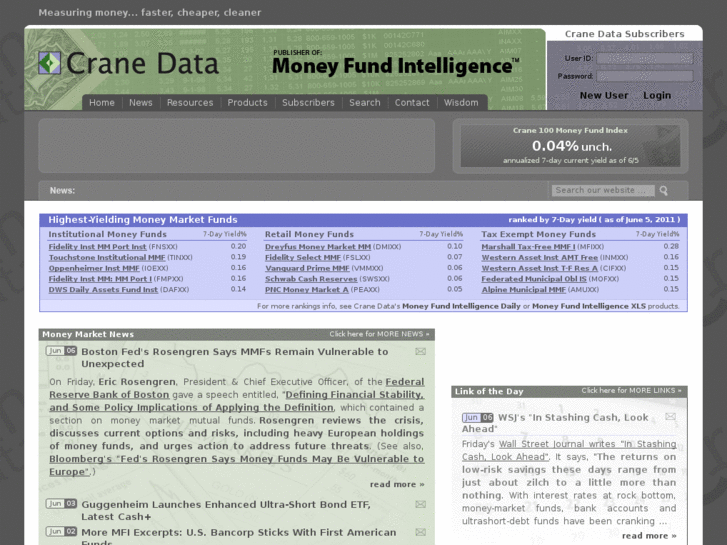Open Oppenheimer Inst MMF link
This screenshot has height=545, width=727.
(94, 268)
